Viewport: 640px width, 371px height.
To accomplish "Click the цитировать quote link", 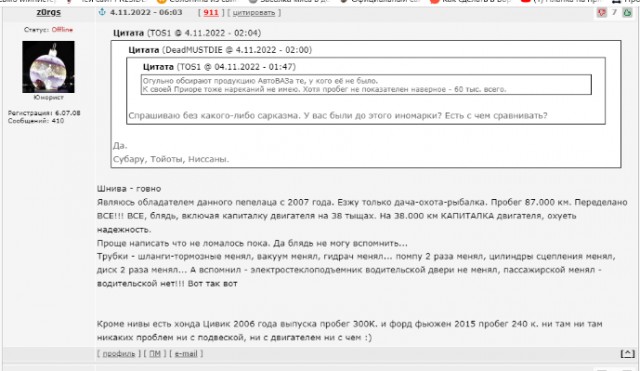I will tap(254, 13).
